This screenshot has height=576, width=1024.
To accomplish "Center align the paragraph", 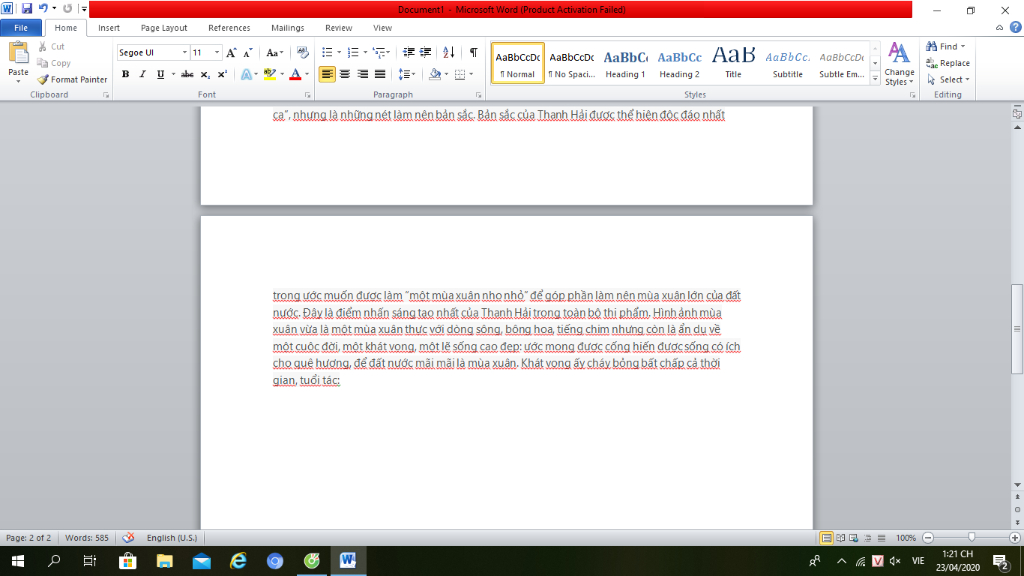I will pyautogui.click(x=345, y=74).
